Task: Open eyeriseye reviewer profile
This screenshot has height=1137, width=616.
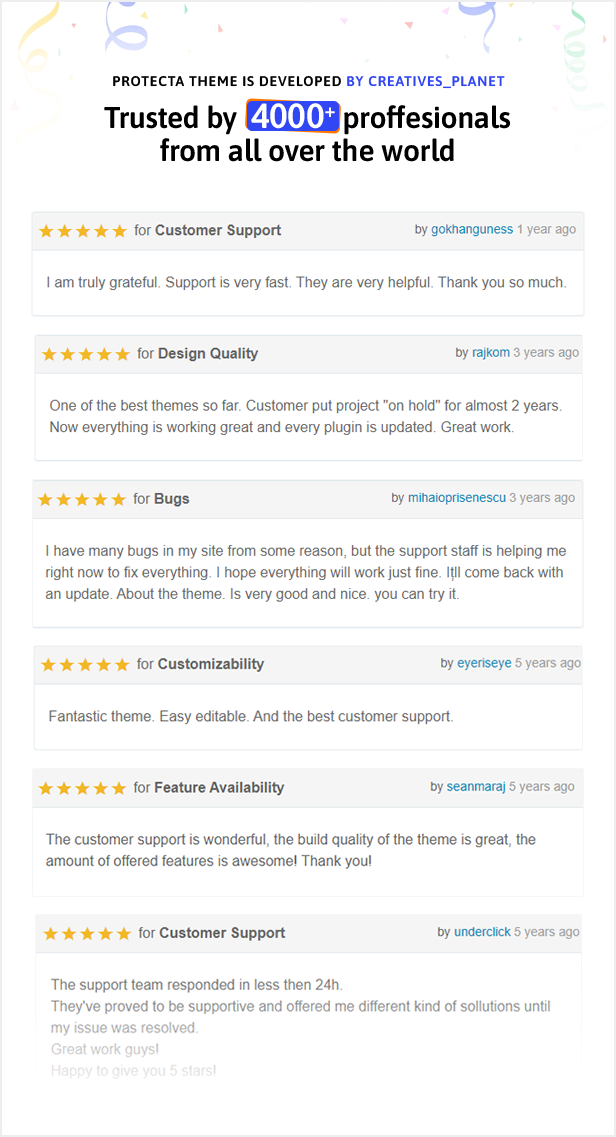Action: click(484, 663)
